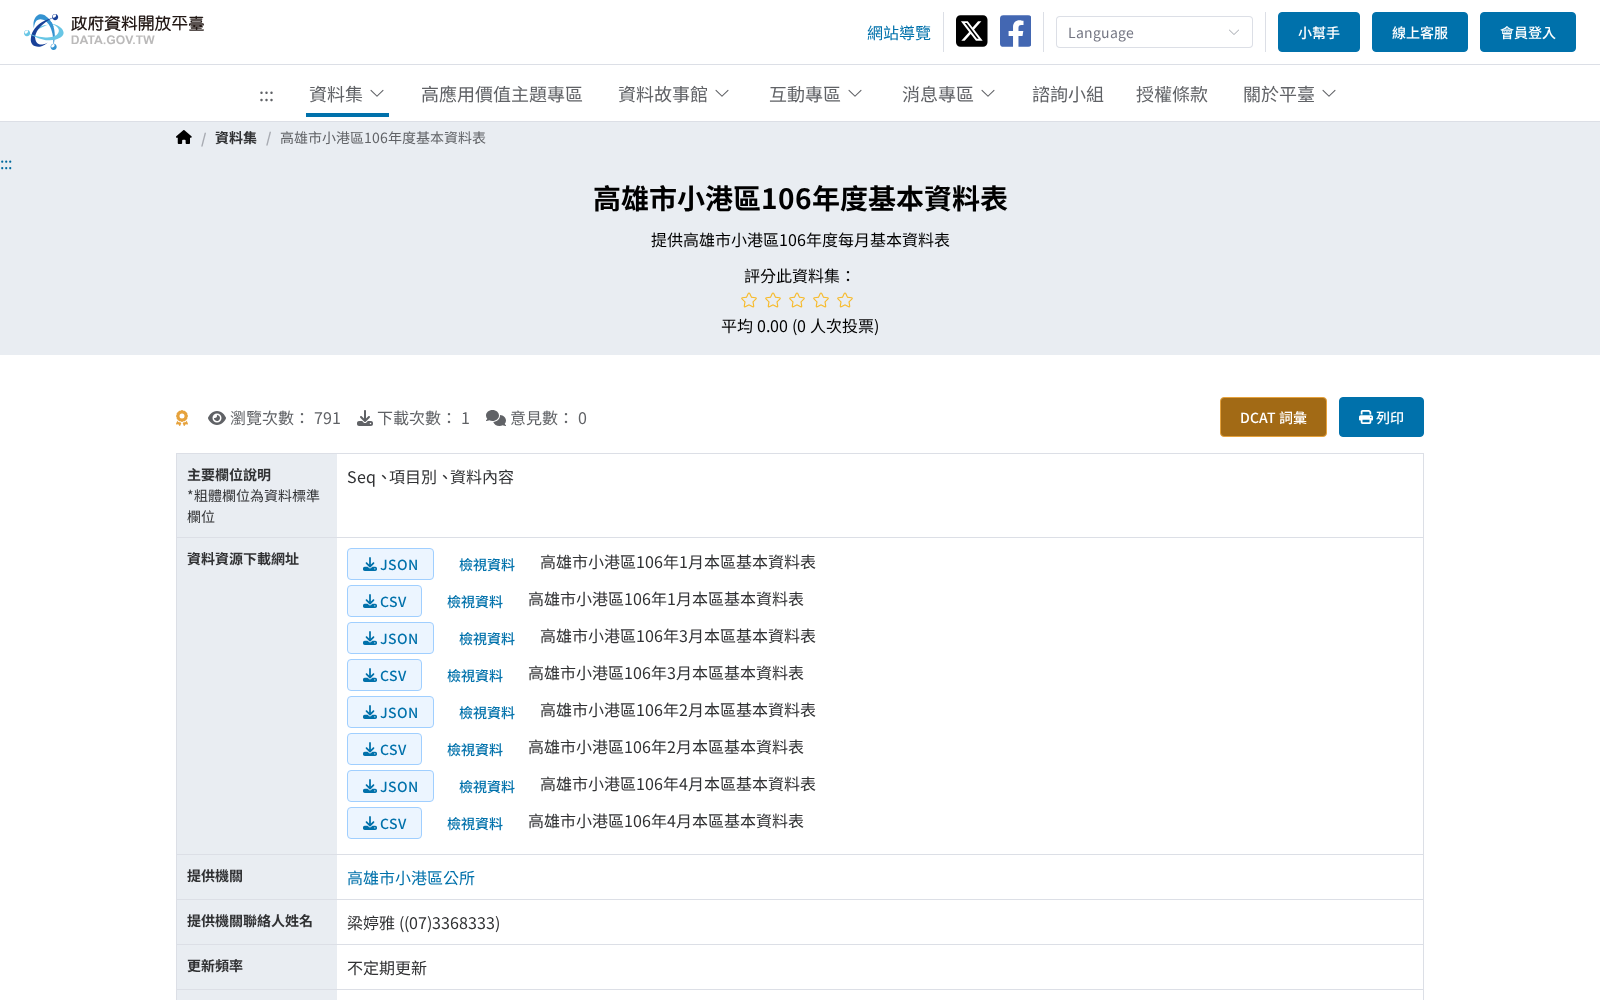The height and width of the screenshot is (1000, 1600).
Task: Rate dataset with fourth star
Action: pyautogui.click(x=821, y=300)
